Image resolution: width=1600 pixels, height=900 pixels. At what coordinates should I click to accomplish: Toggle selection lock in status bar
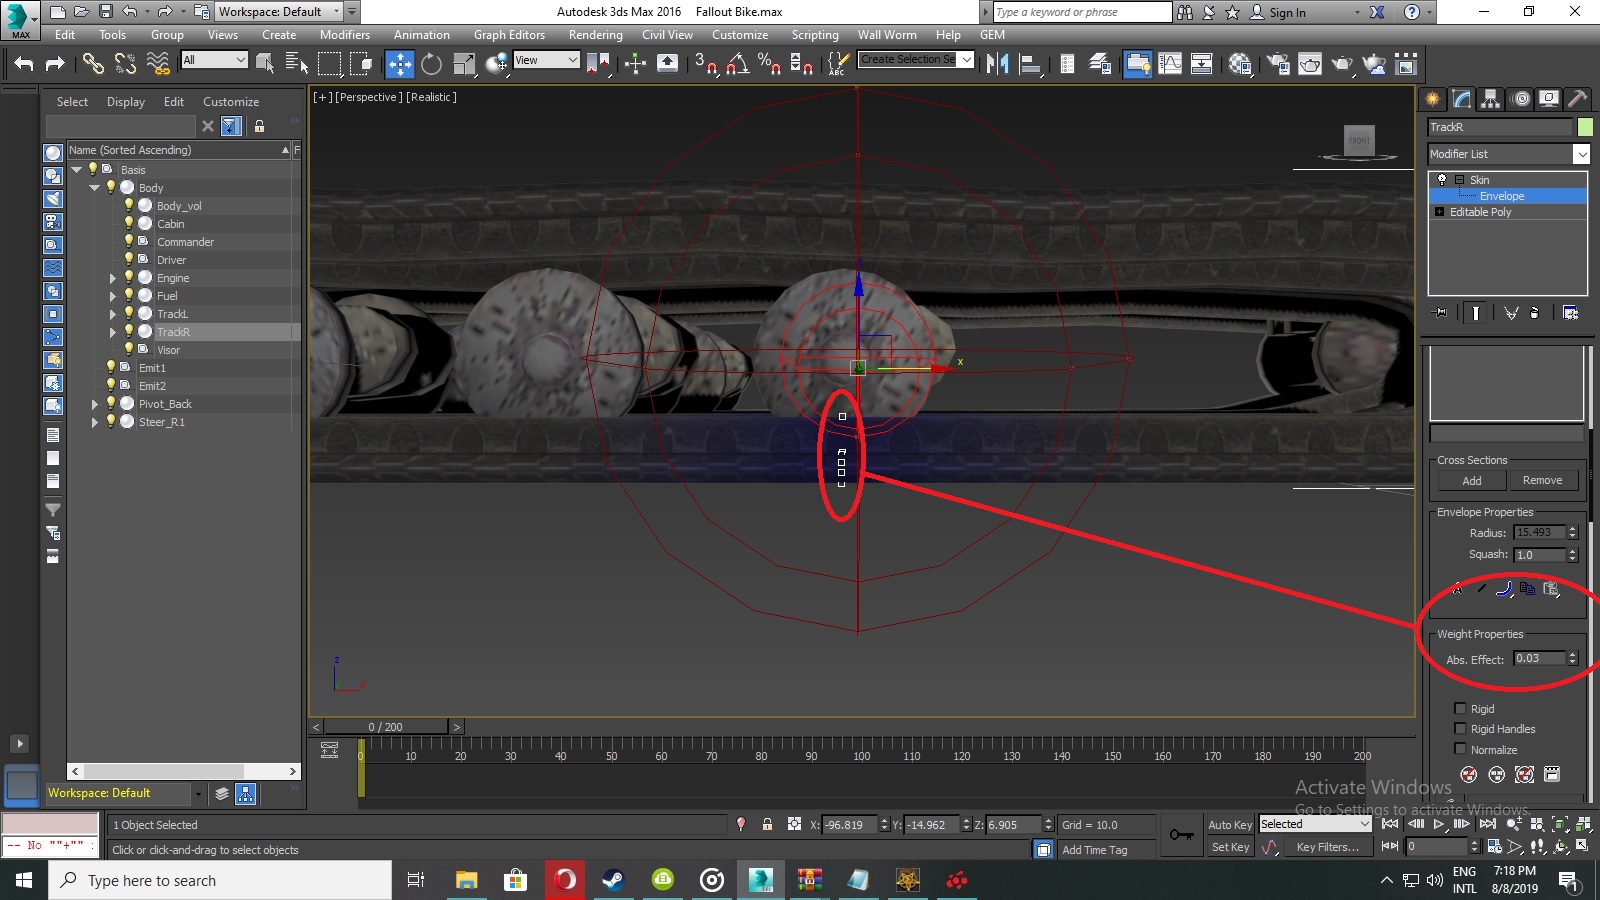(767, 825)
